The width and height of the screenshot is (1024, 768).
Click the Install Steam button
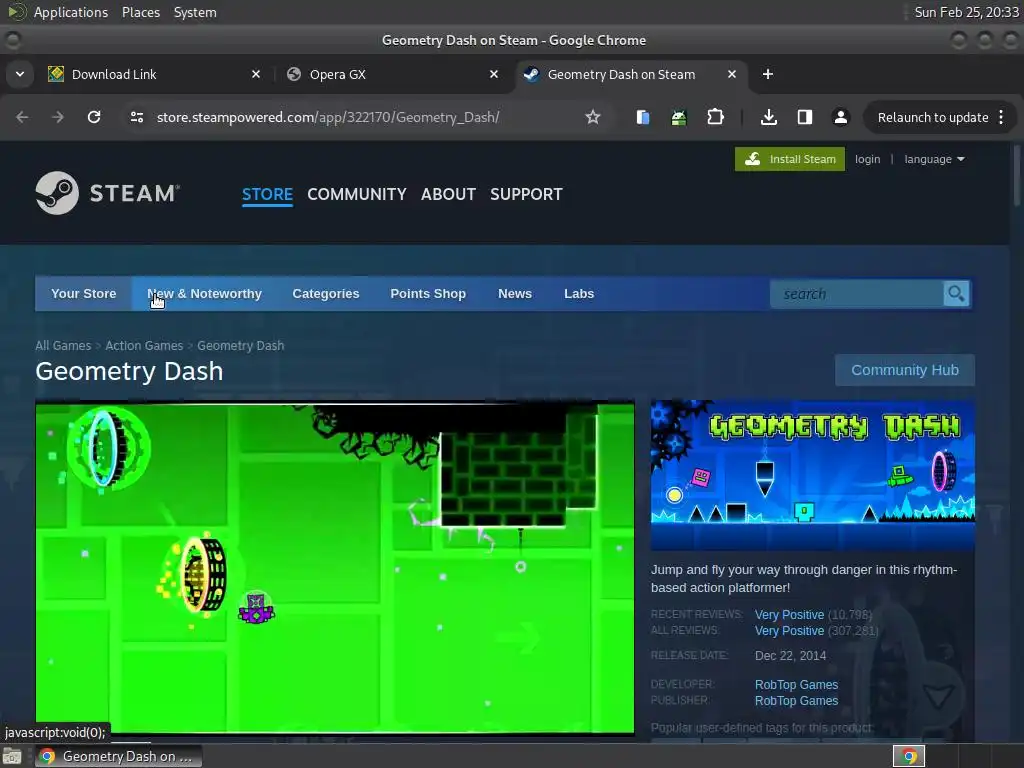click(x=790, y=159)
